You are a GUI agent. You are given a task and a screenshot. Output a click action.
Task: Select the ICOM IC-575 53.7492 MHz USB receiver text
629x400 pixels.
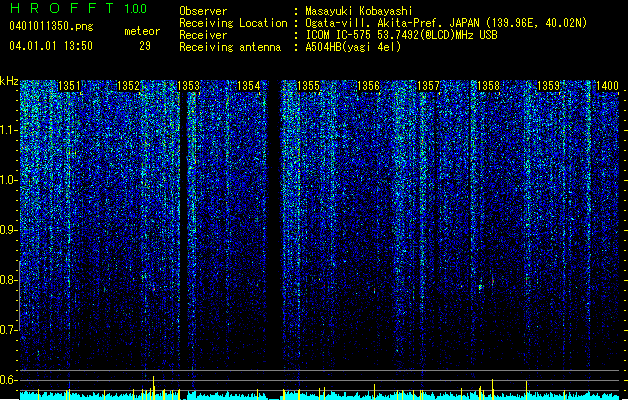pos(401,35)
